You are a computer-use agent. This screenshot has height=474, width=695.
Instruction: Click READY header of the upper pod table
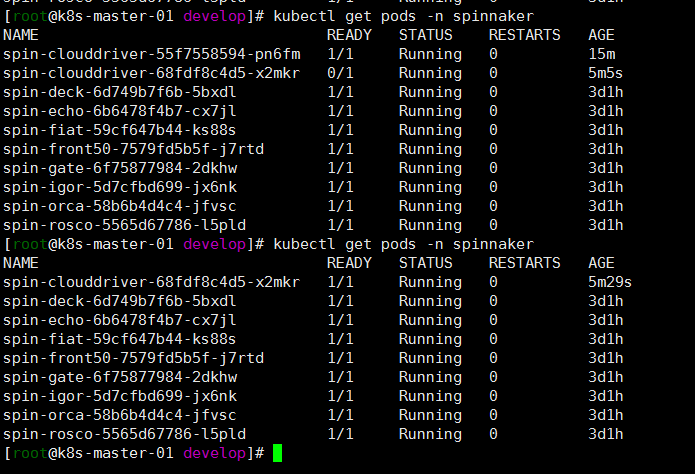[x=349, y=35]
